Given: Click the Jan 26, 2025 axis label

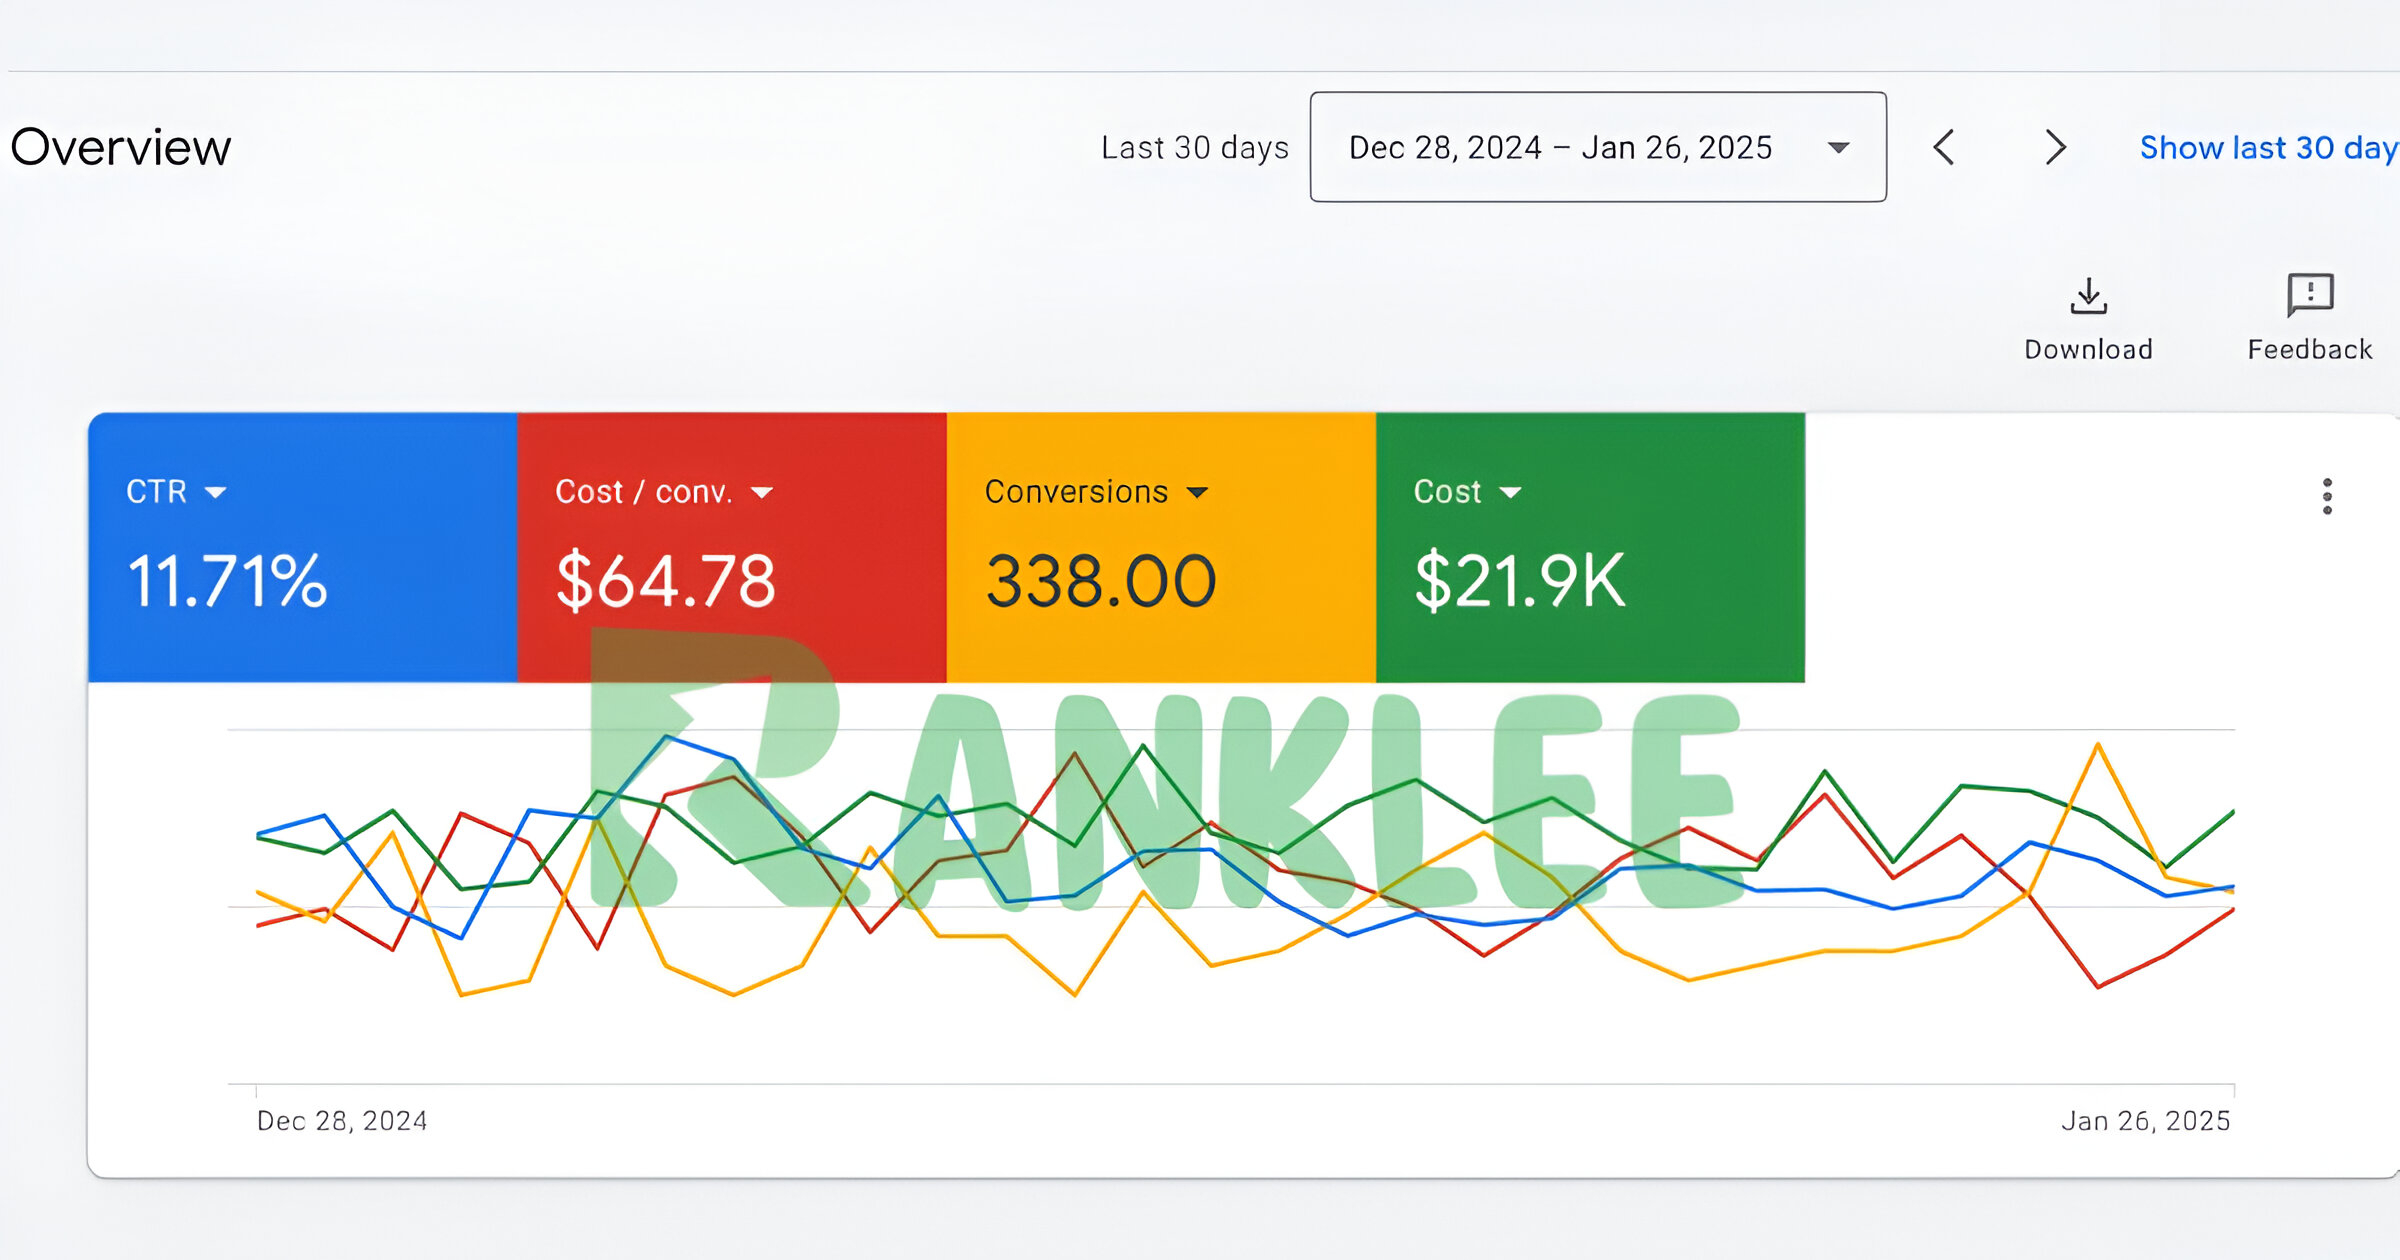Looking at the screenshot, I should (x=2145, y=1121).
